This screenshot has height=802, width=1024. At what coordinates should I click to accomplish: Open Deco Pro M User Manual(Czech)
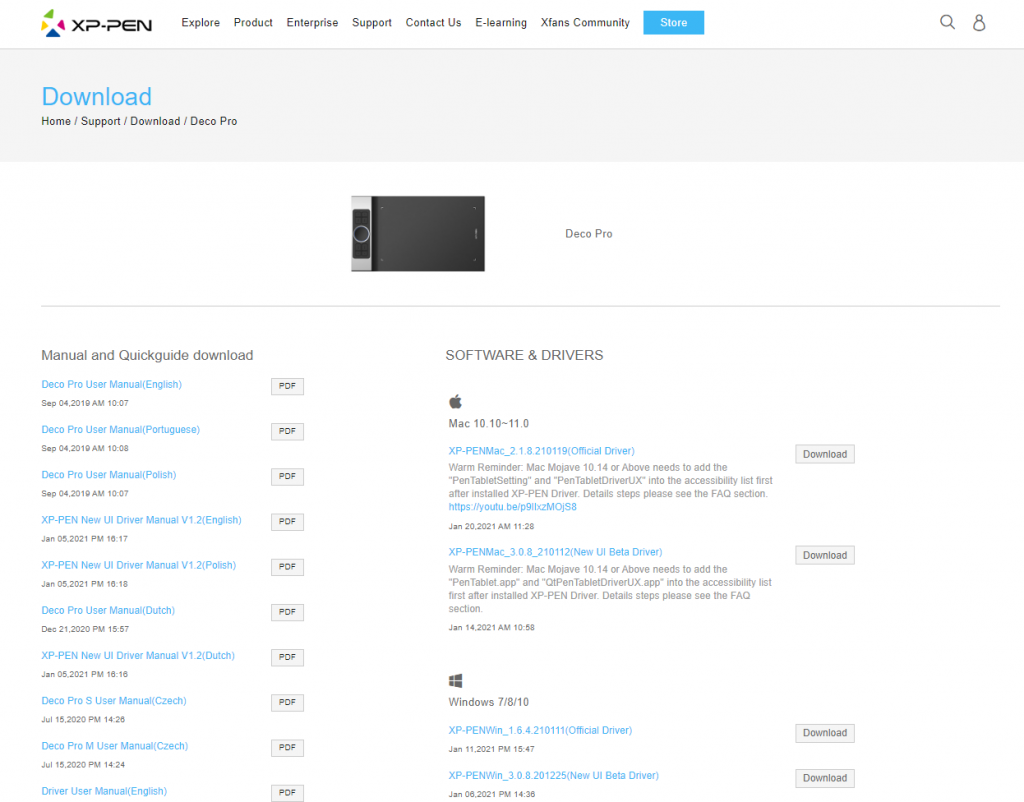pyautogui.click(x=114, y=746)
